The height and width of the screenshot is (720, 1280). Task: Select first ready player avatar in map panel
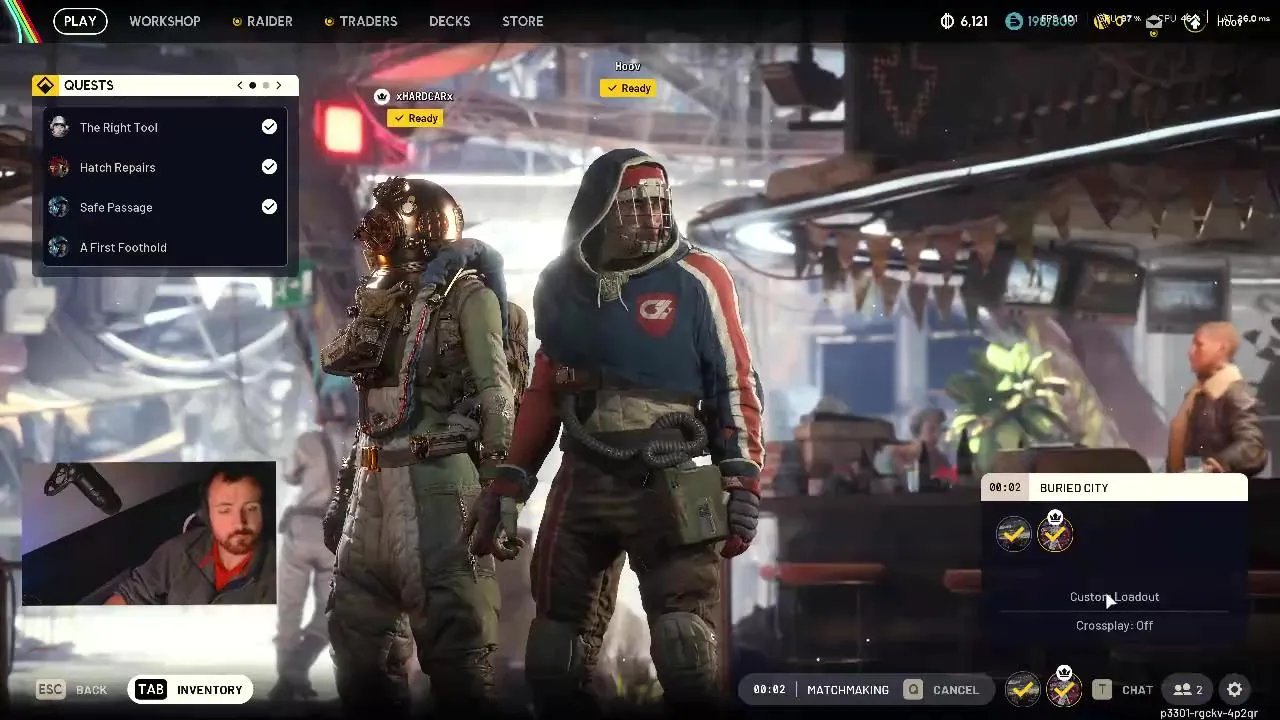coord(1014,534)
